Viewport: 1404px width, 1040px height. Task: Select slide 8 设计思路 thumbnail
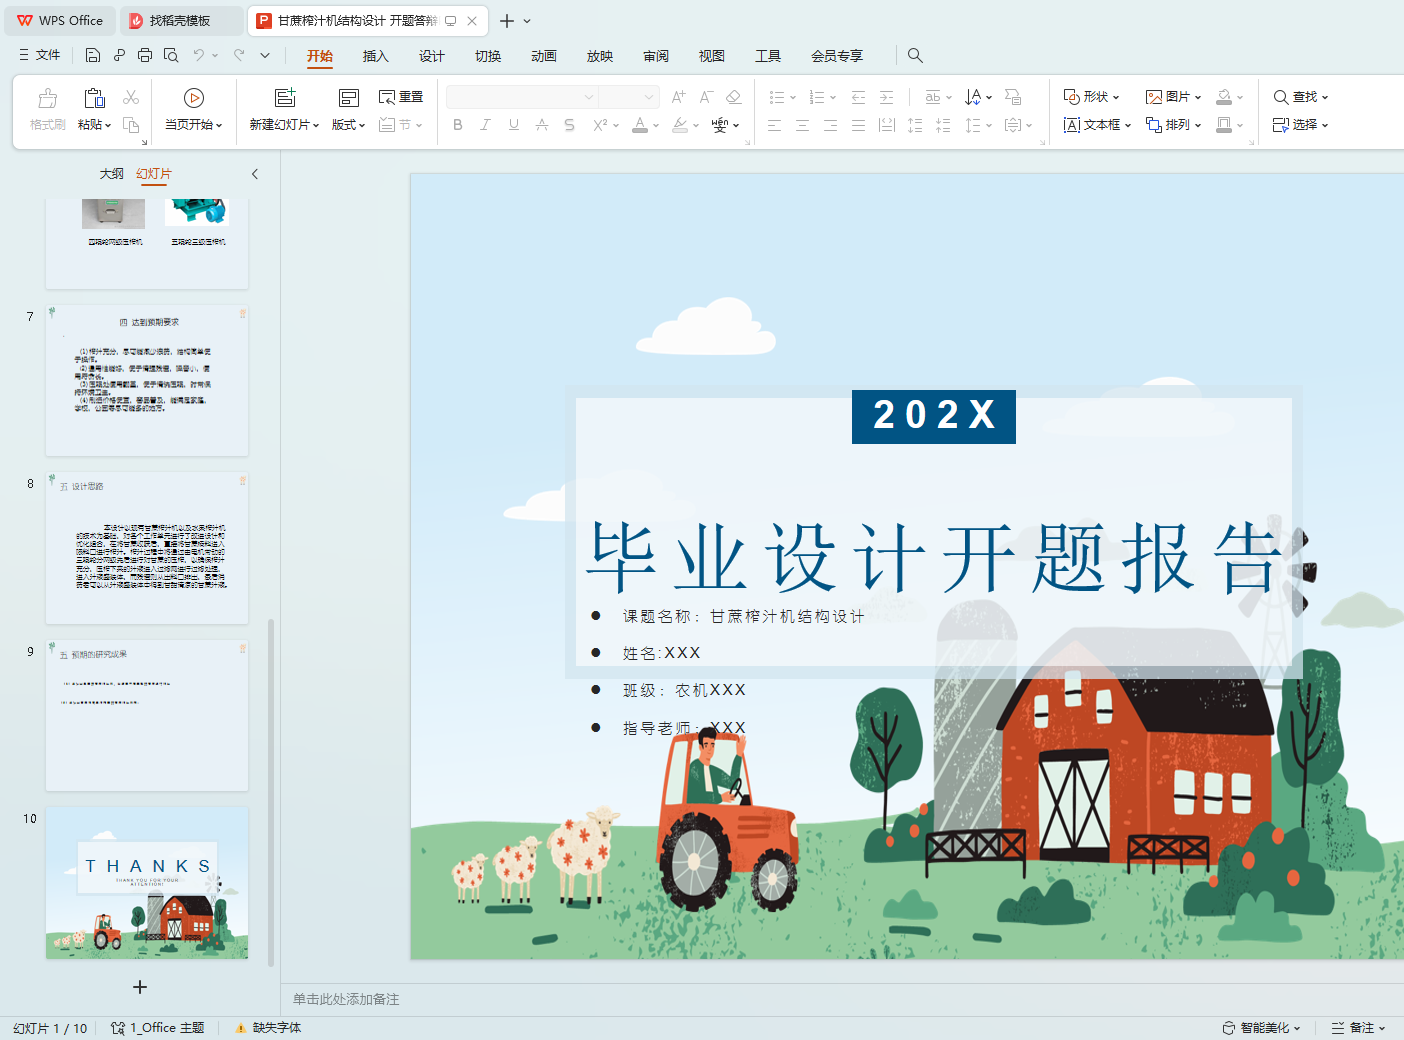pyautogui.click(x=147, y=548)
